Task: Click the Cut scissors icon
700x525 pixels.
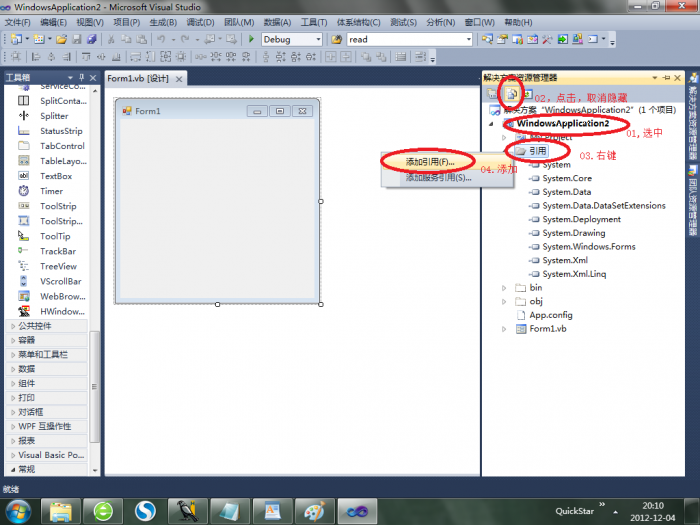Action: [111, 39]
